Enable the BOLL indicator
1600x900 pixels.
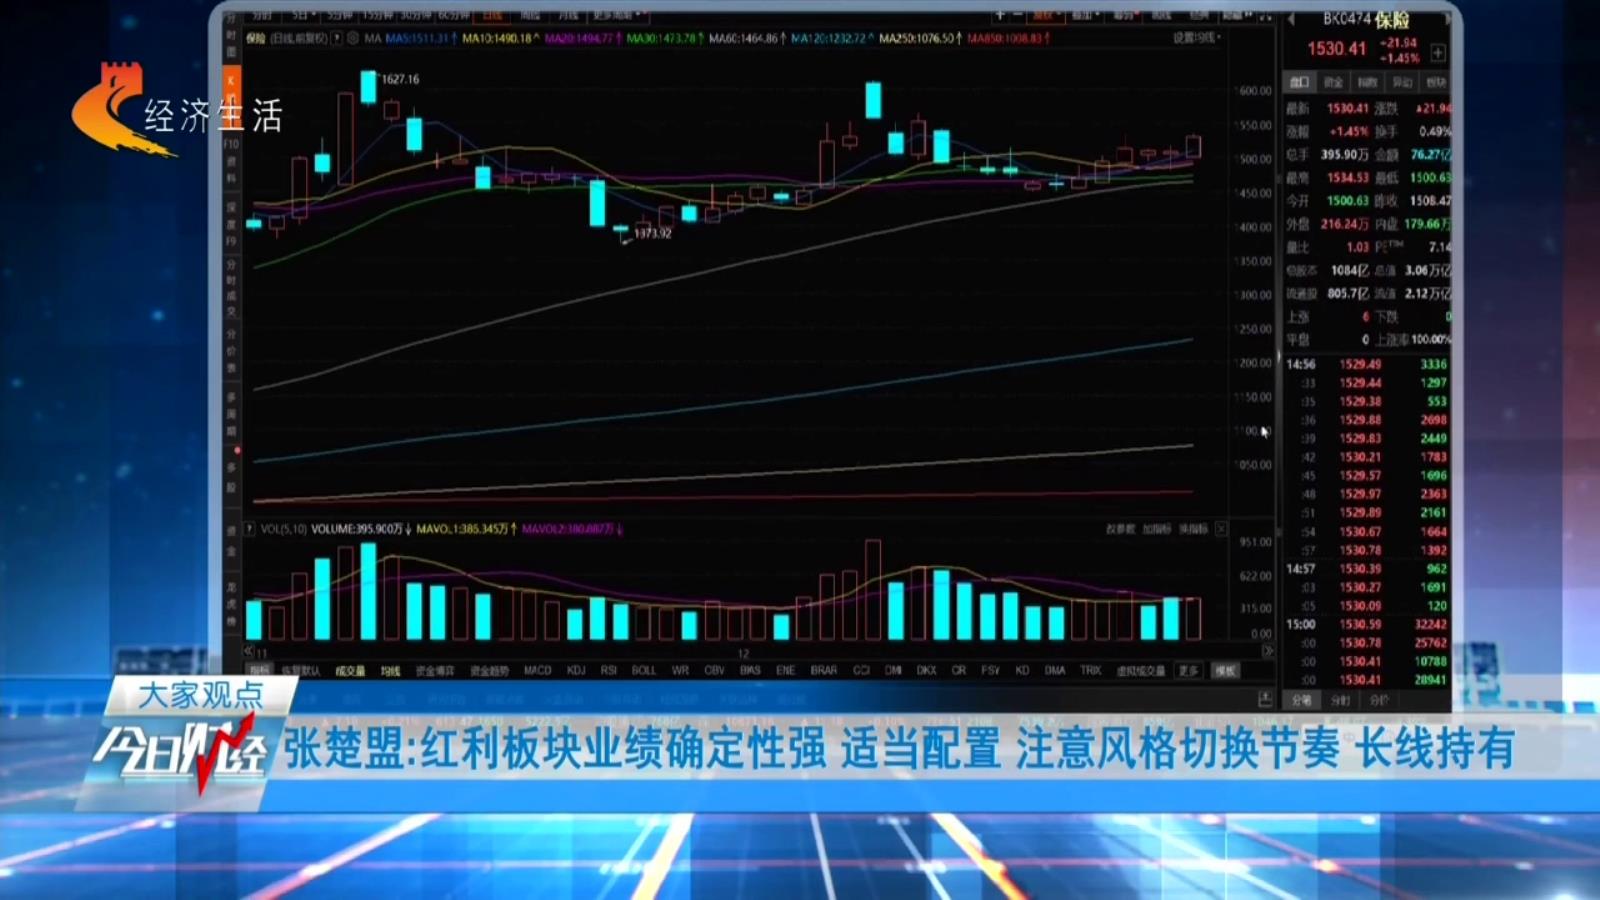(x=643, y=671)
